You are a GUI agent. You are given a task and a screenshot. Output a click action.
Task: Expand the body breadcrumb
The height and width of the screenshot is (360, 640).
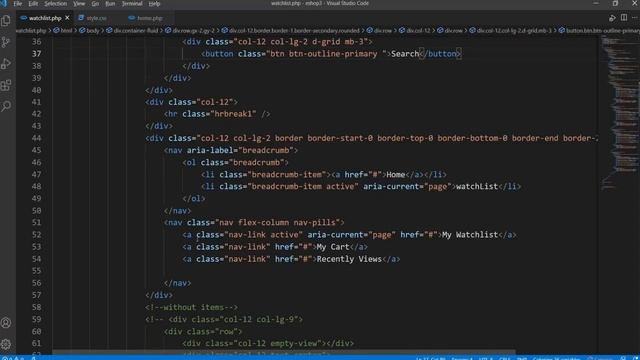tap(90, 31)
